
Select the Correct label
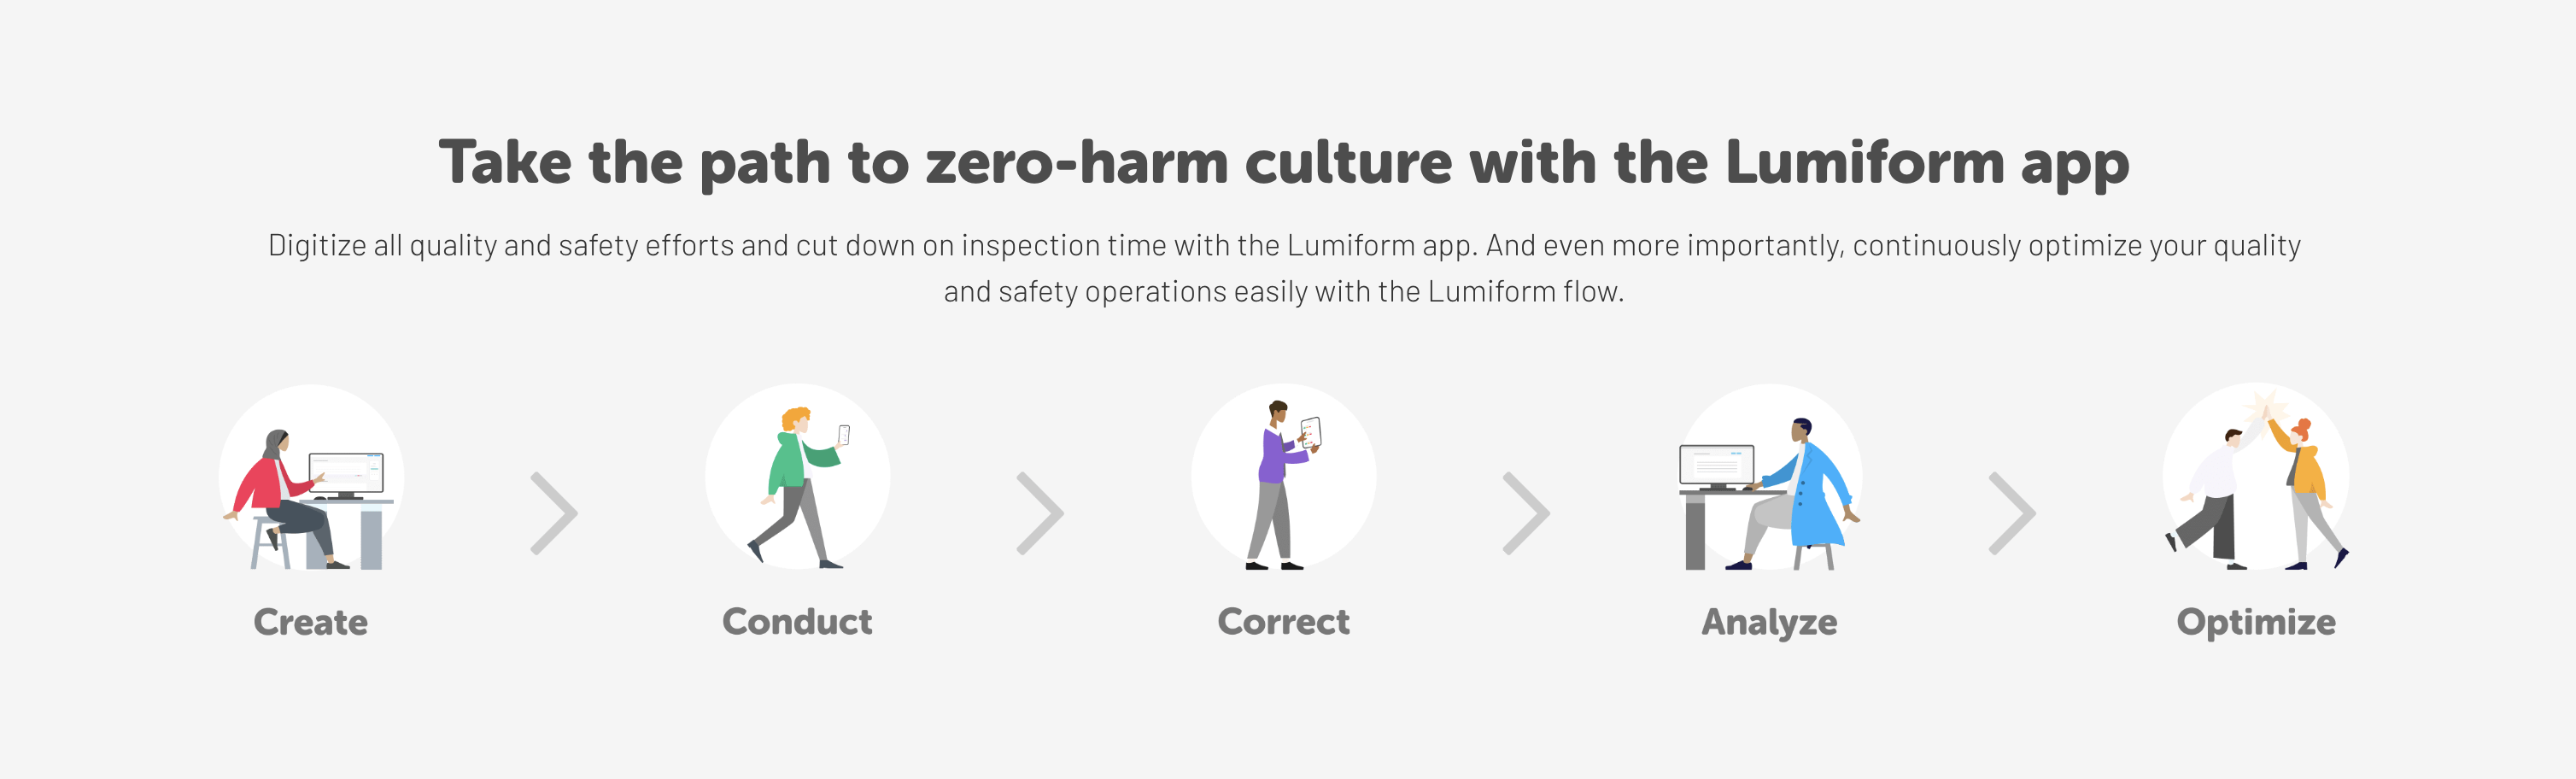[x=1283, y=622]
